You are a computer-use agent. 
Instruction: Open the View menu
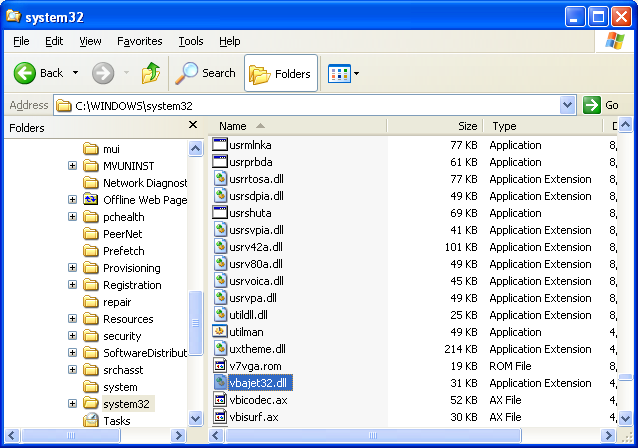[x=90, y=41]
